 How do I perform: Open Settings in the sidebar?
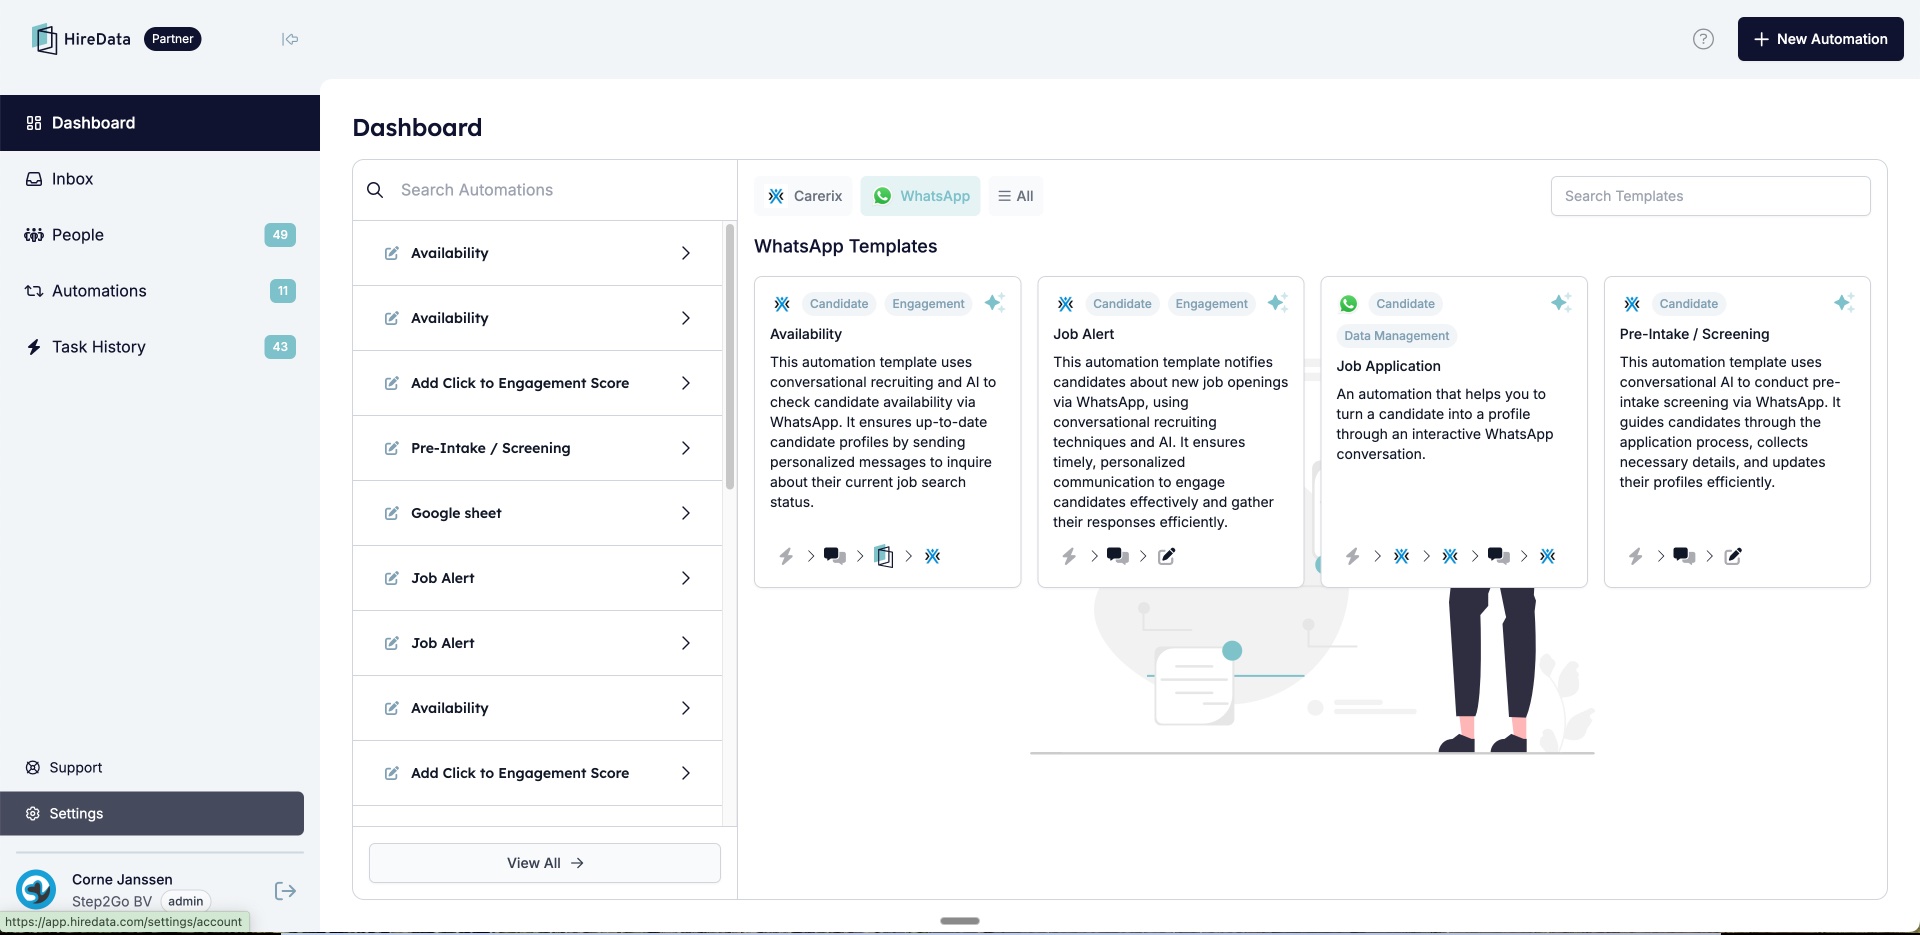152,814
